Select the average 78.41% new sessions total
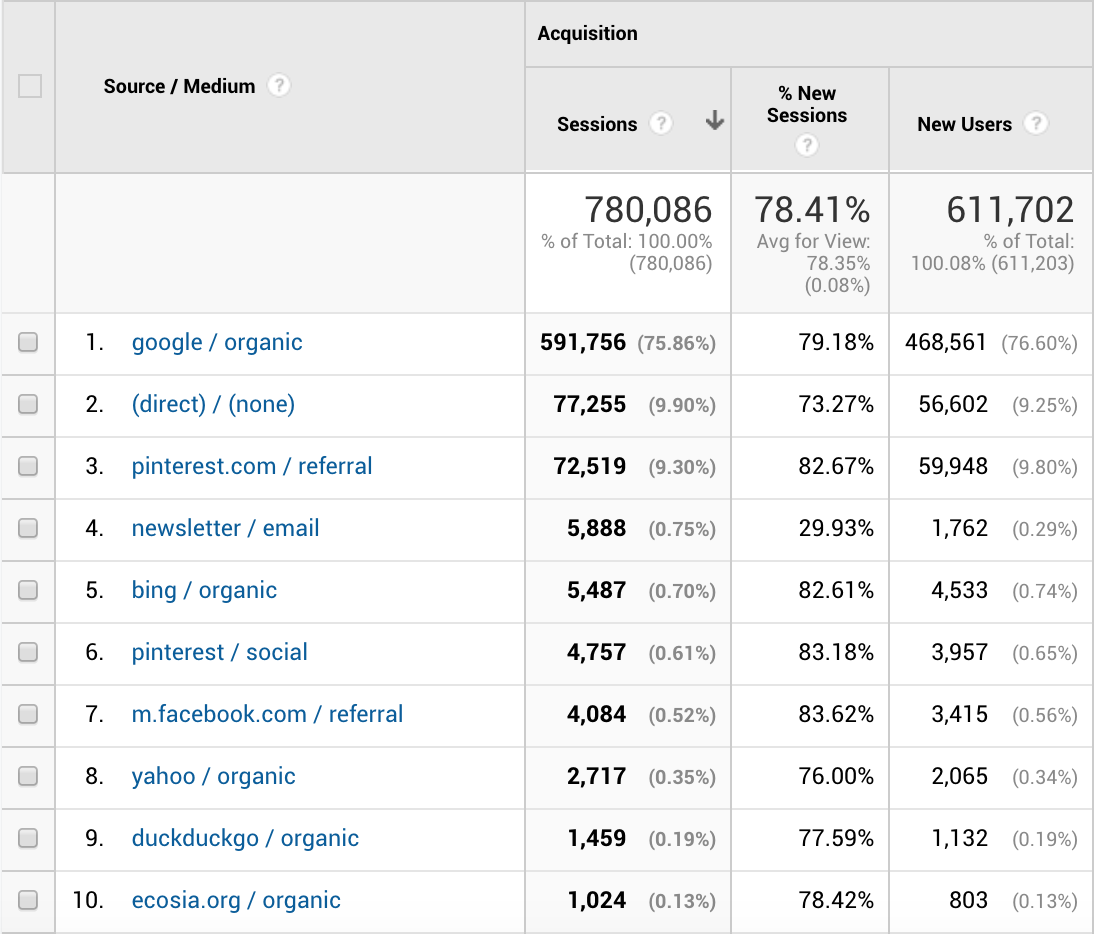The height and width of the screenshot is (934, 1094). pyautogui.click(x=812, y=210)
